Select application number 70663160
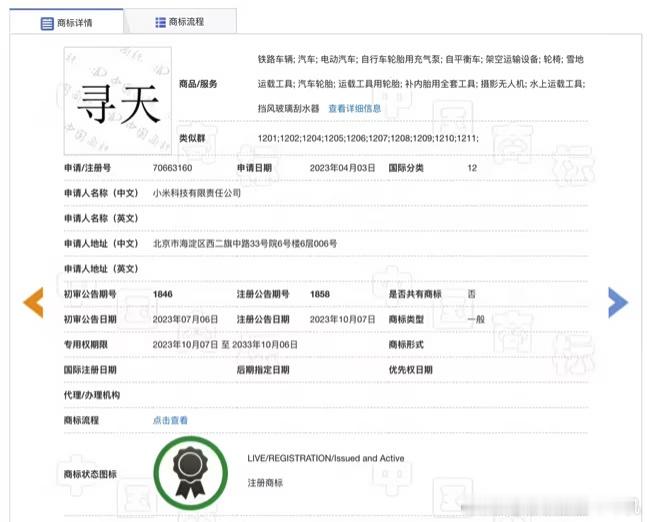 [x=172, y=168]
